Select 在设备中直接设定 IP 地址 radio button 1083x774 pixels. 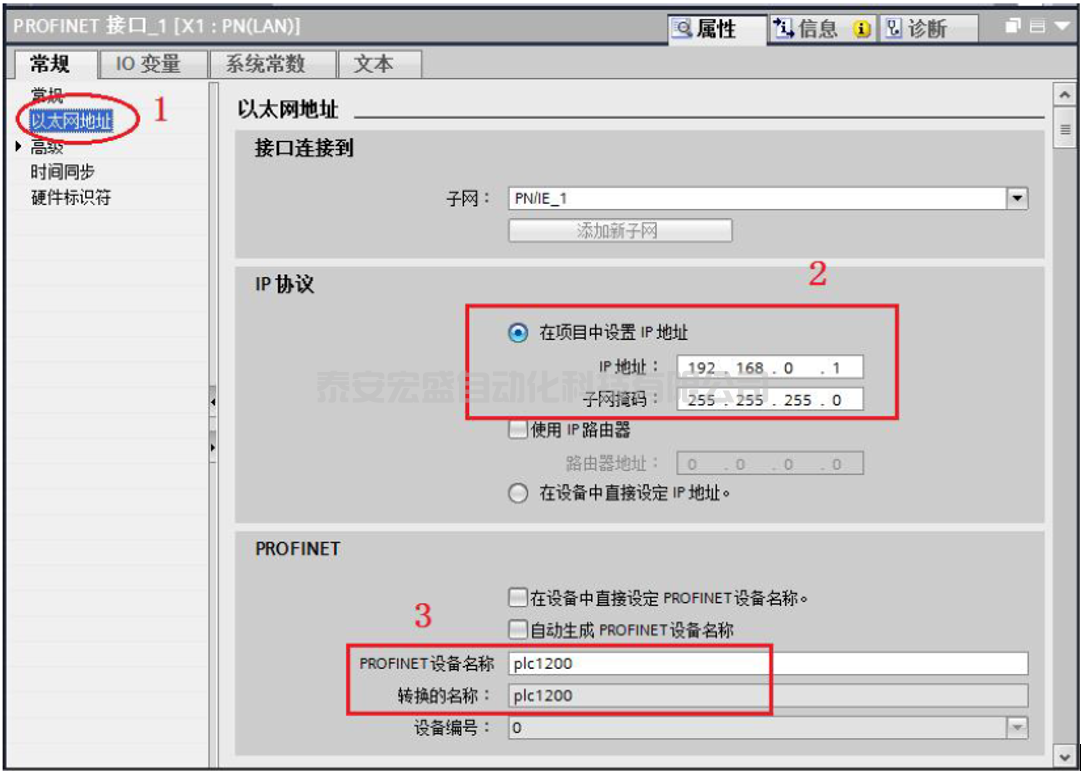click(518, 493)
